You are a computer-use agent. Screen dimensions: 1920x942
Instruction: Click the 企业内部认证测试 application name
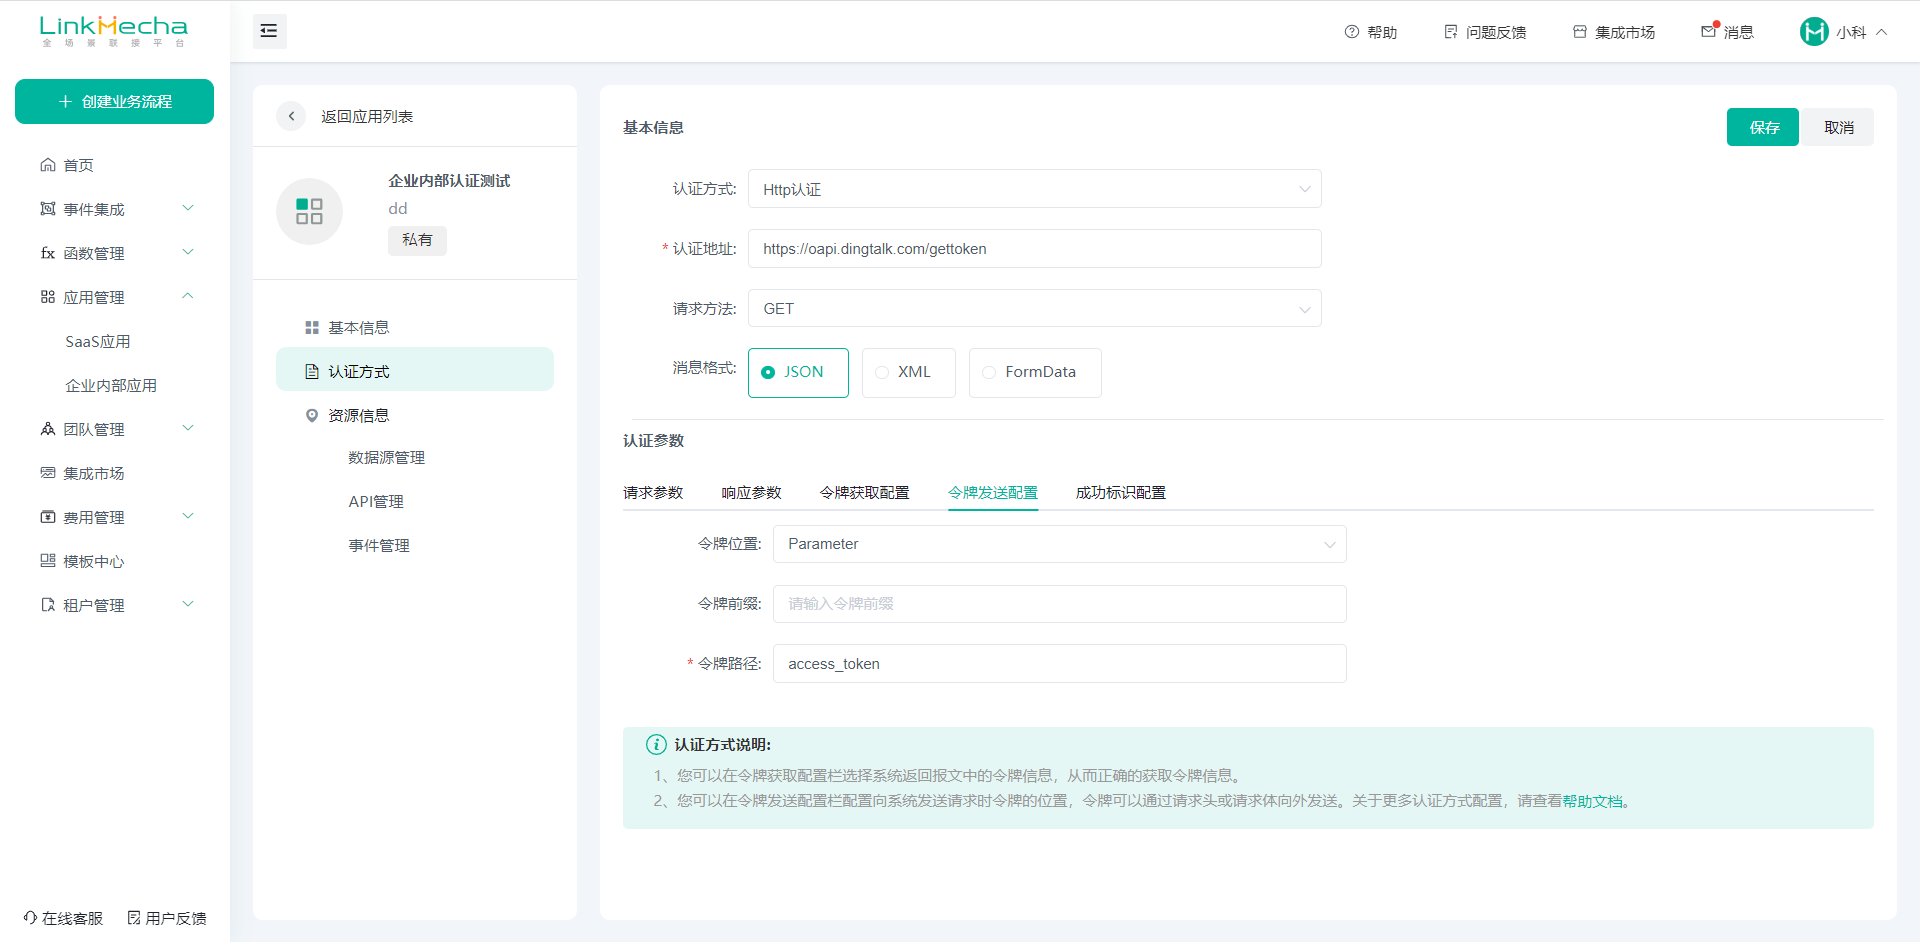(x=449, y=181)
